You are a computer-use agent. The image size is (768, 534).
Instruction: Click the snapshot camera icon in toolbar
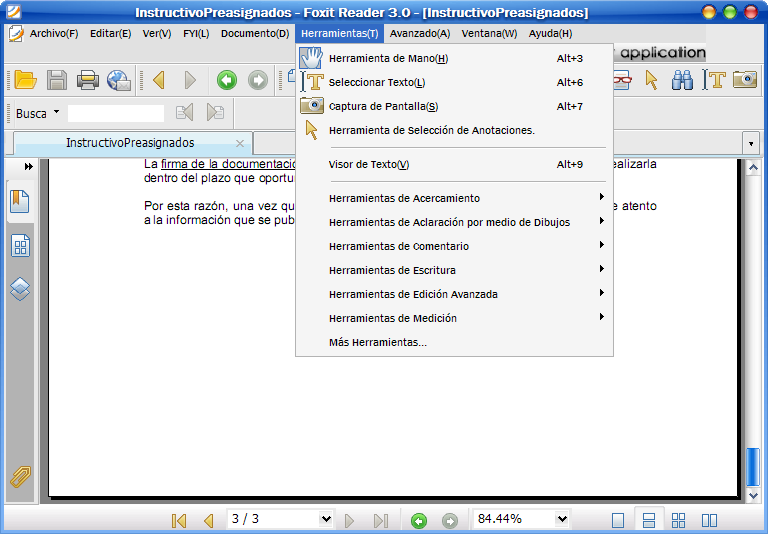click(744, 80)
